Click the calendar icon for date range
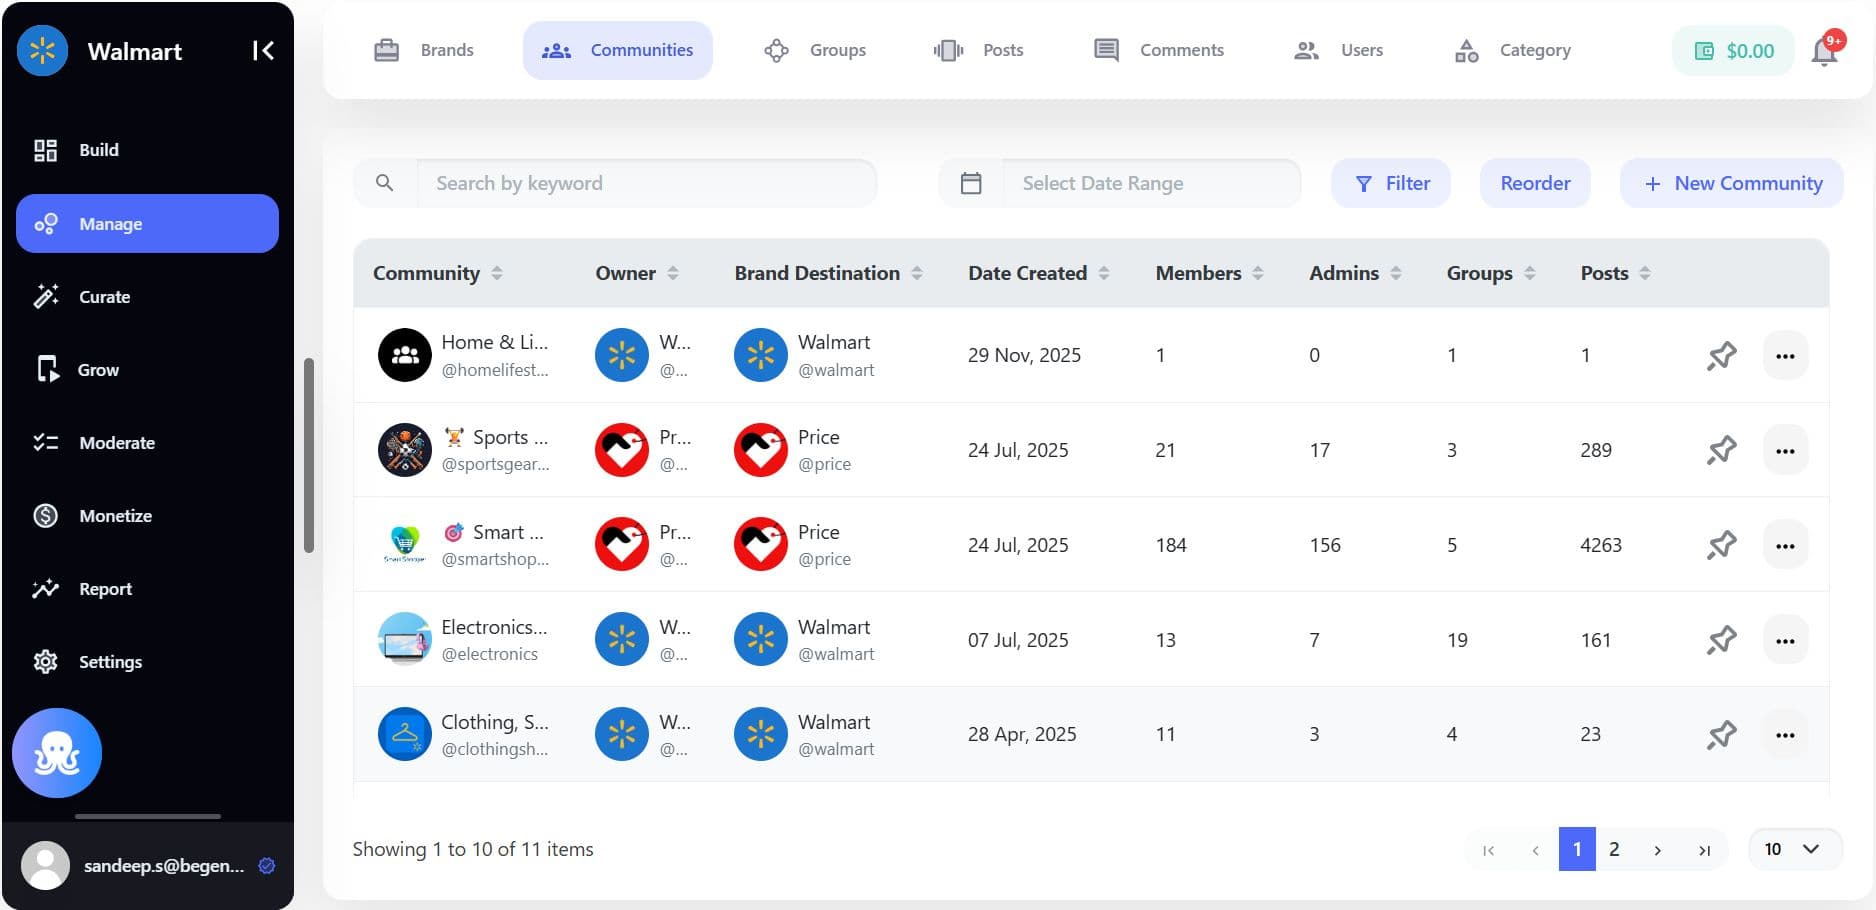This screenshot has width=1876, height=910. click(971, 183)
